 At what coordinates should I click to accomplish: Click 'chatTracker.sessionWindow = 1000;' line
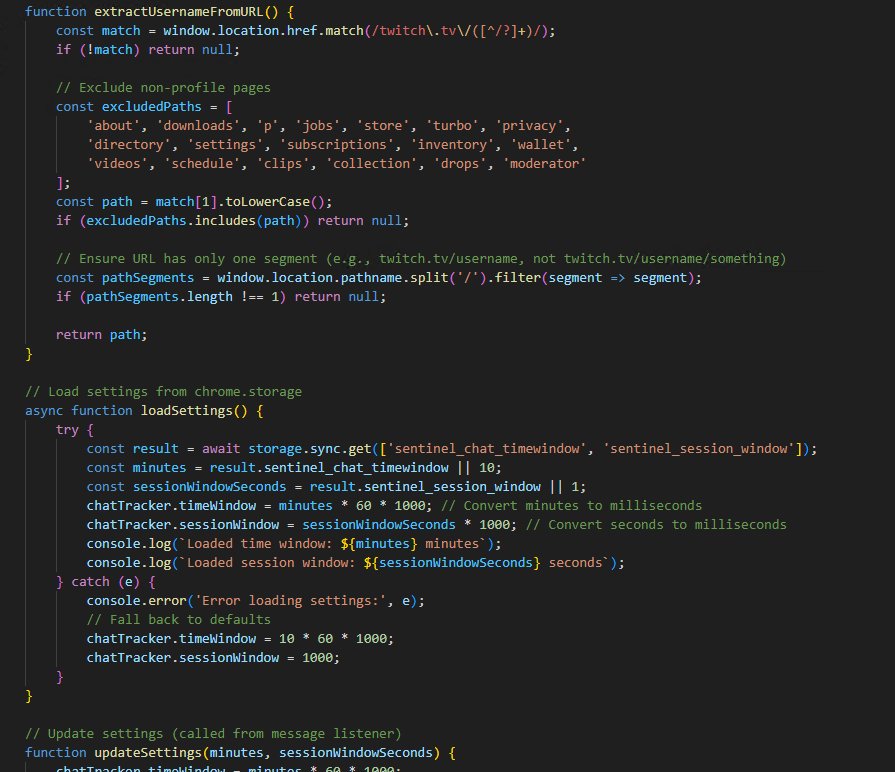[213, 658]
